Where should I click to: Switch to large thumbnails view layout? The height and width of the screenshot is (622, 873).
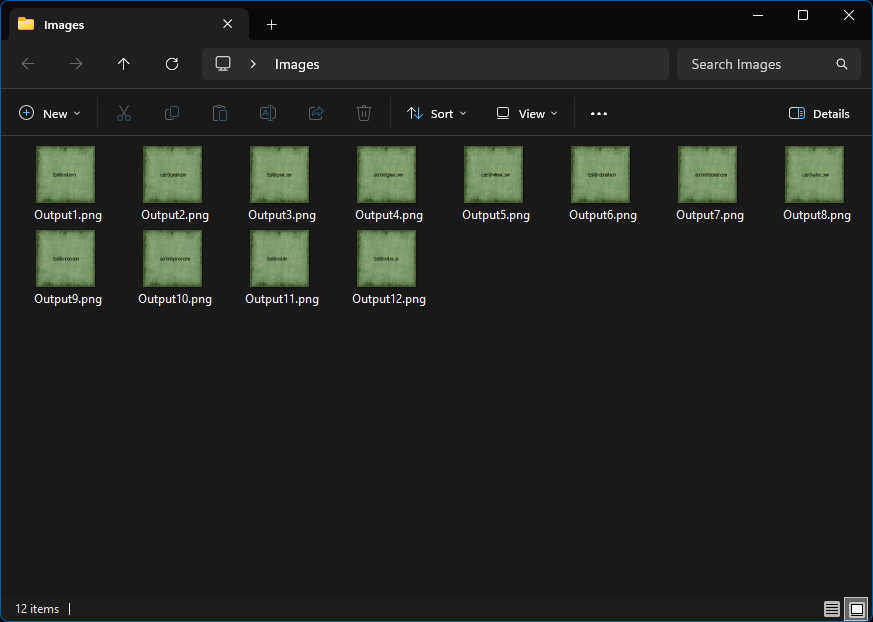coord(856,609)
